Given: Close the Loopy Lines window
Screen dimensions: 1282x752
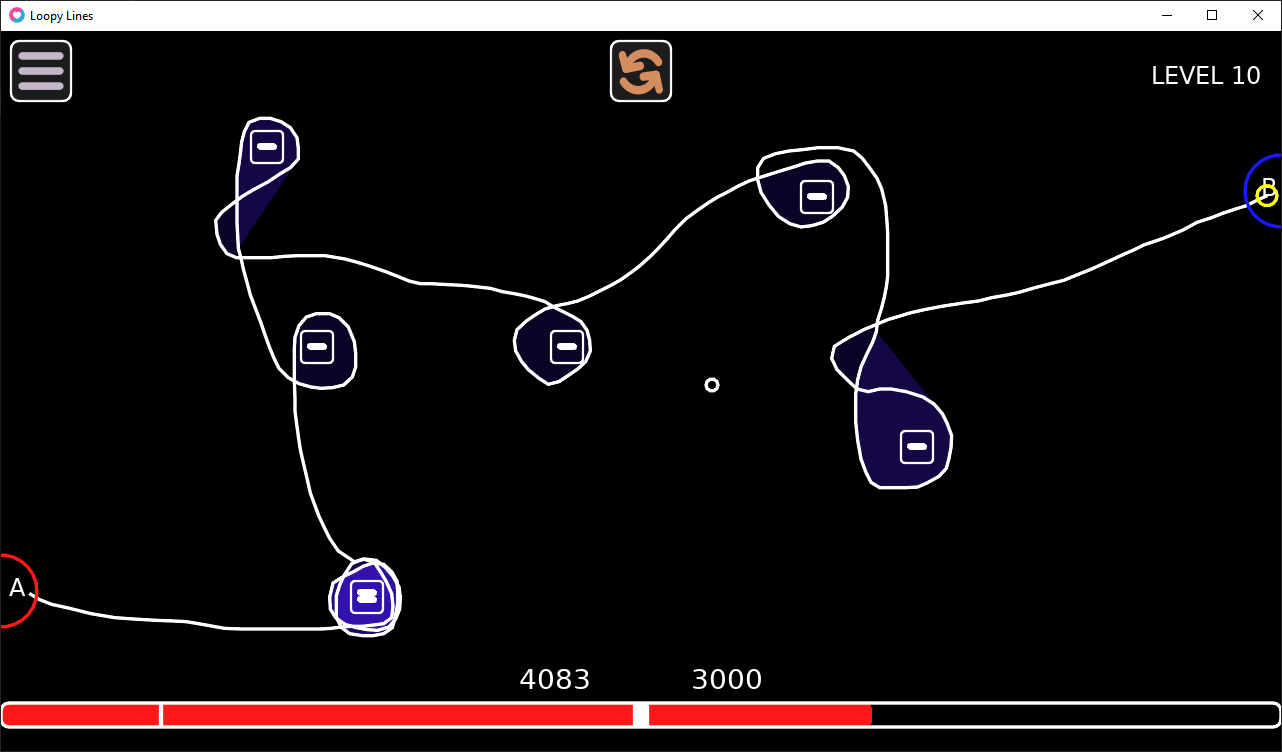Looking at the screenshot, I should (1258, 15).
